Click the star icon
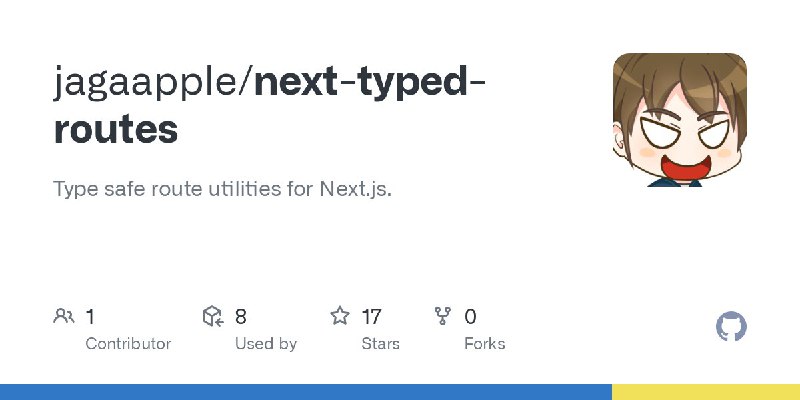Screen dimensions: 800x400 point(340,316)
